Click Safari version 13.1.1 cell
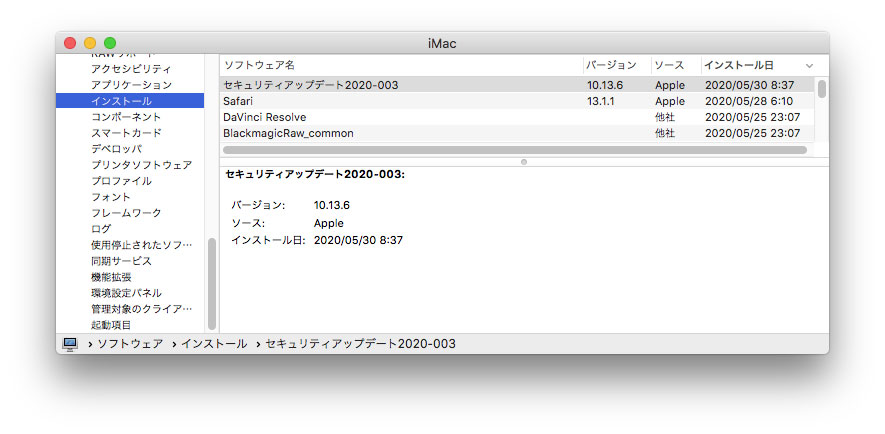Viewport: 885px width, 434px height. (601, 102)
